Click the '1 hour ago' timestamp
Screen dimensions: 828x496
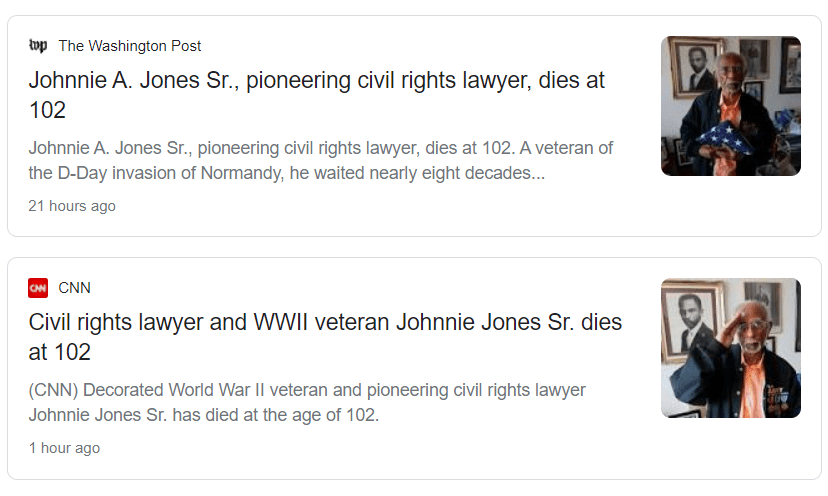(64, 448)
